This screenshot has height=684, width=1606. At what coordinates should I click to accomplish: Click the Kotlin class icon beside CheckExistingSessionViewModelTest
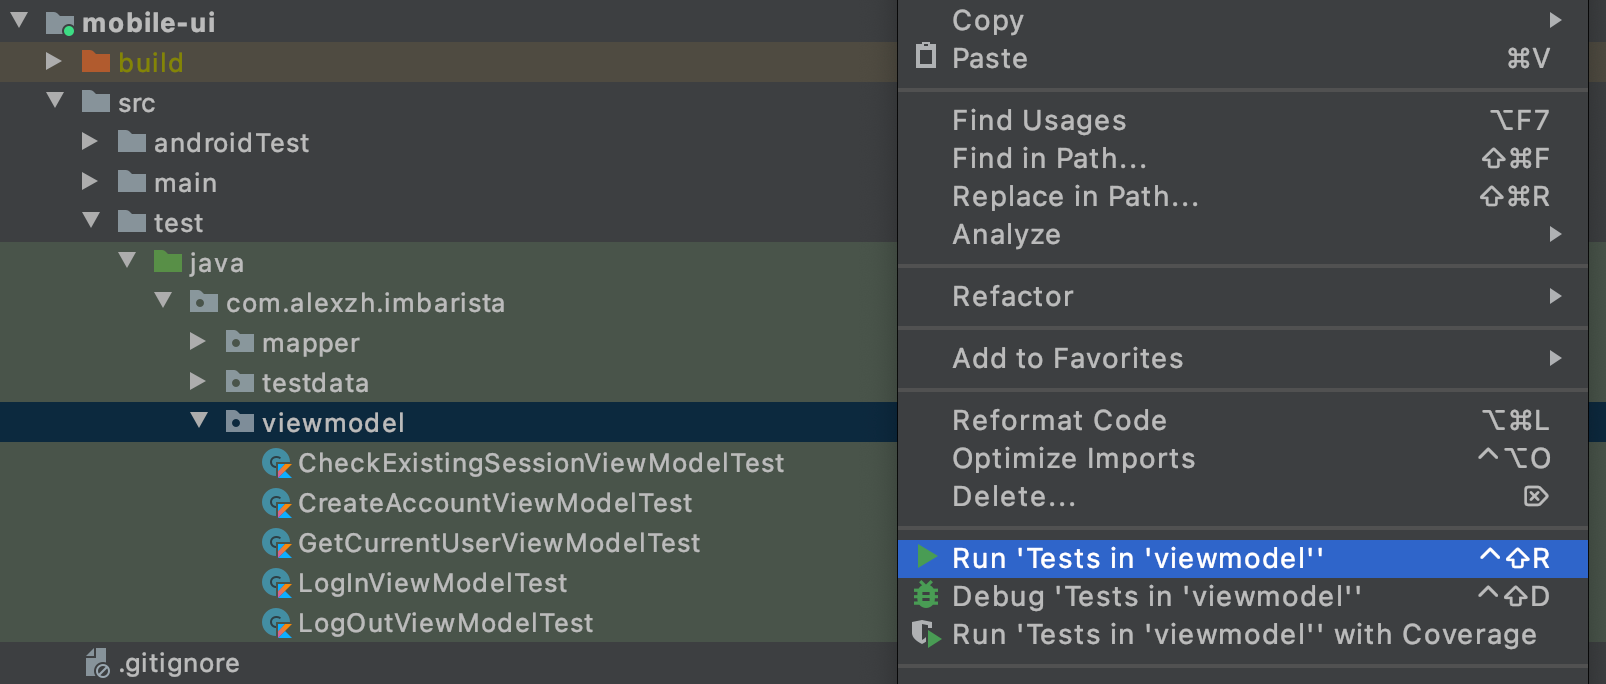click(x=276, y=463)
